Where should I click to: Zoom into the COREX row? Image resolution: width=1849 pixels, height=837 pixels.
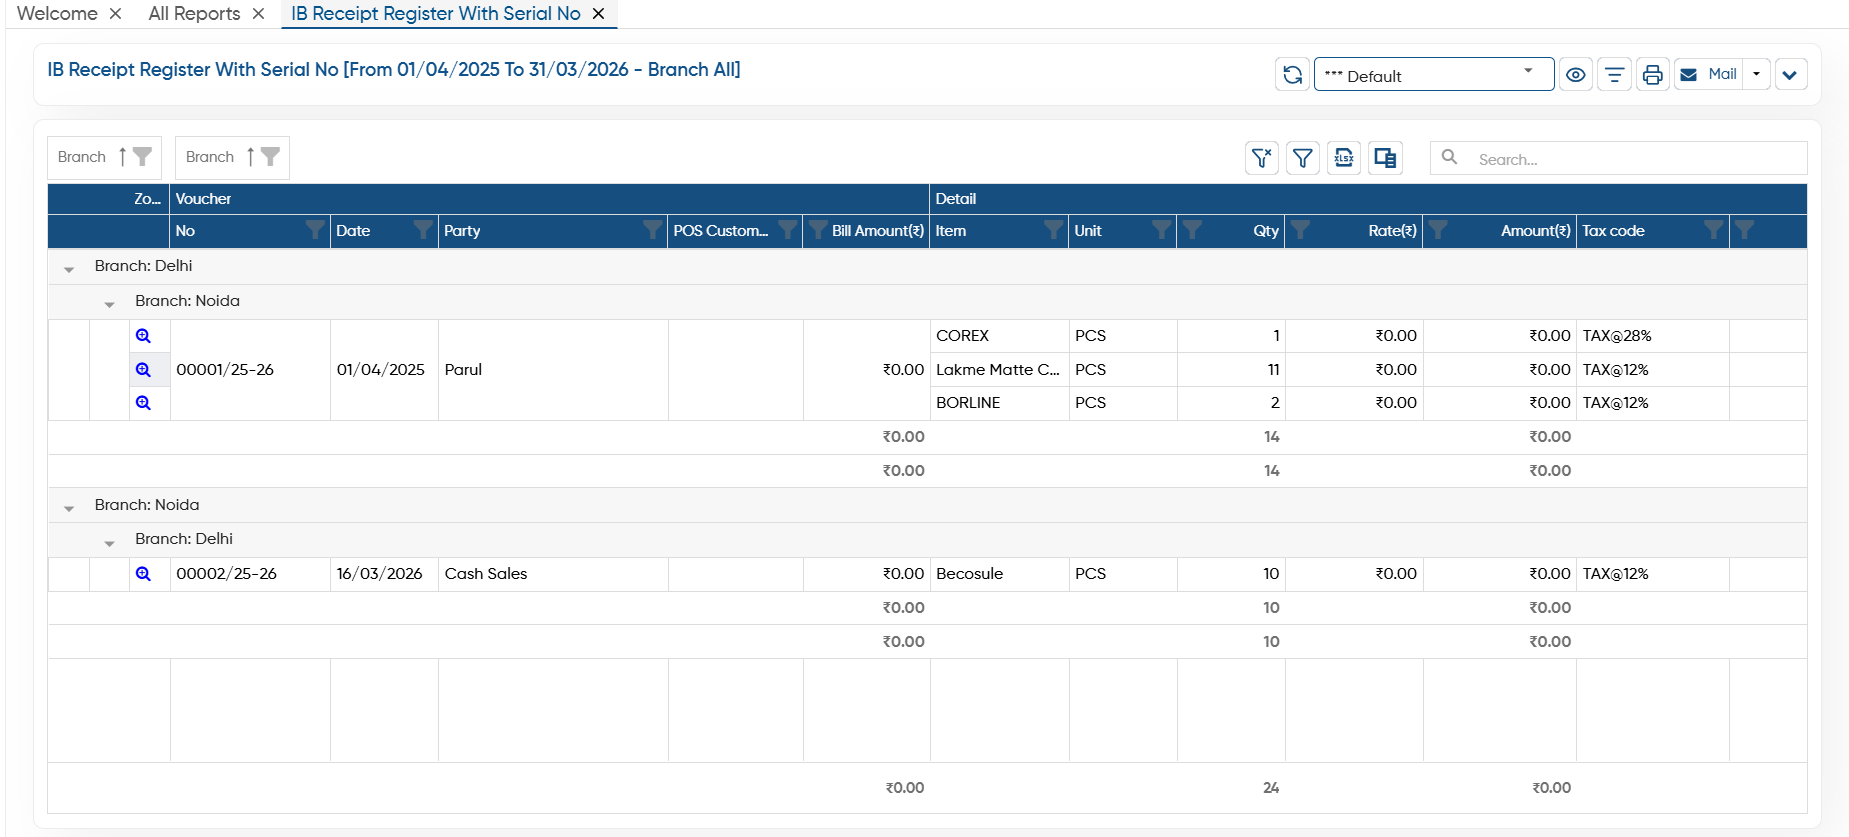[143, 336]
